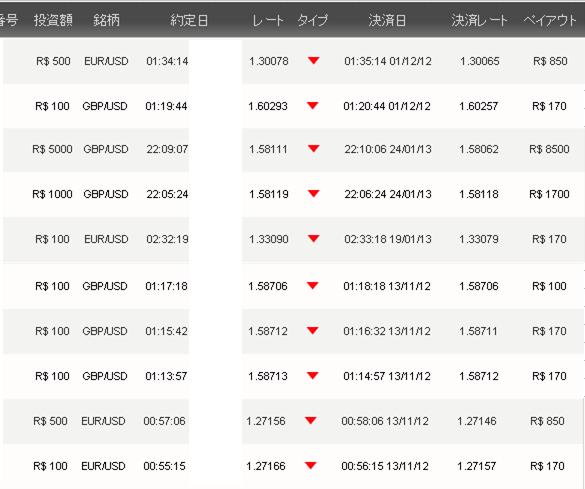Click red down arrow in 1.27166 row
The image size is (585, 489).
pyautogui.click(x=310, y=465)
